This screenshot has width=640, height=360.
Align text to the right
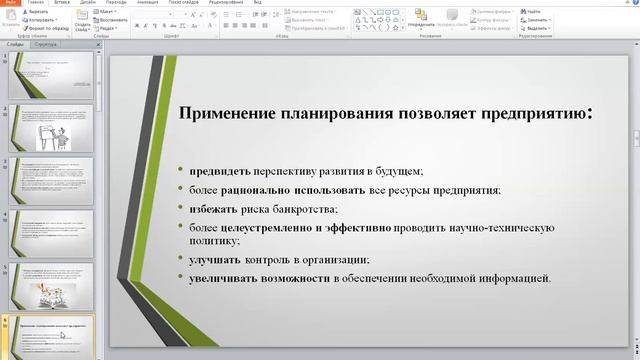pos(244,26)
